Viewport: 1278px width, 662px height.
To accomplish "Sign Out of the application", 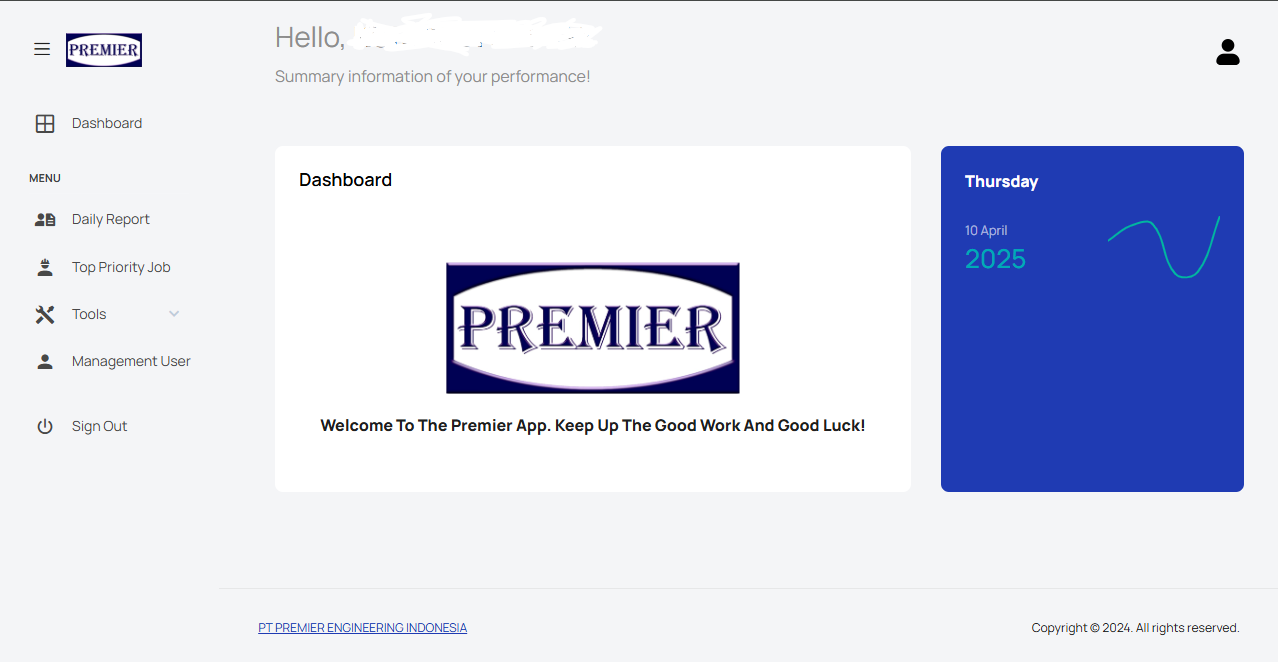I will click(x=99, y=427).
